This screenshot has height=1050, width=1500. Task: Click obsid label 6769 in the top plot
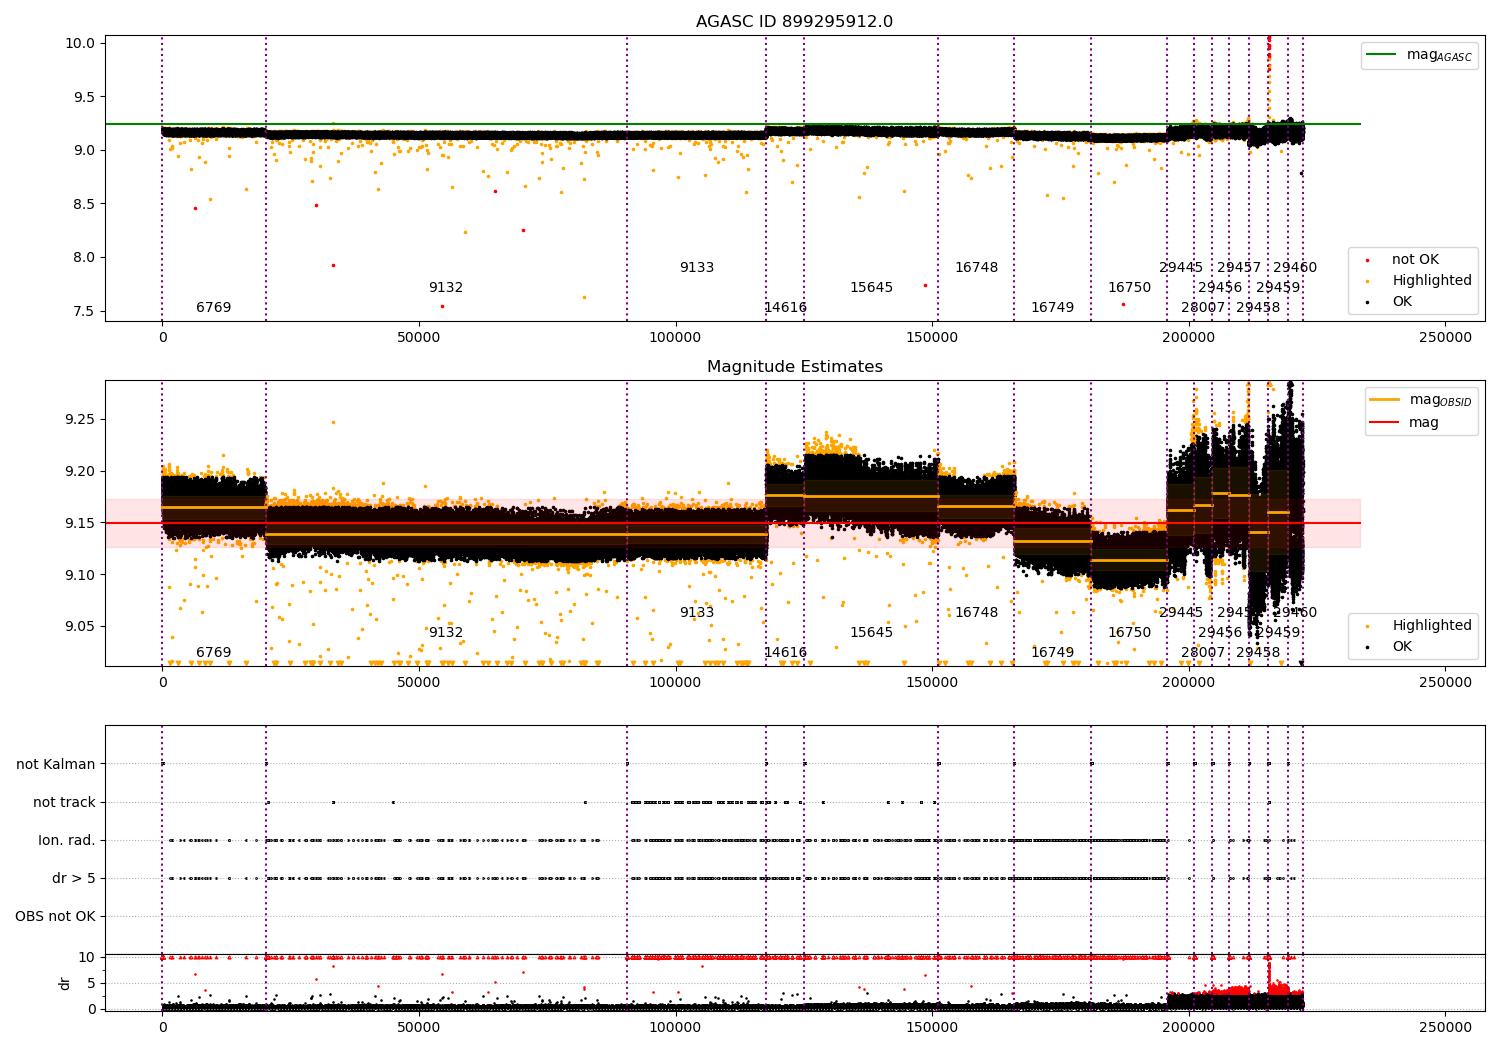[x=213, y=308]
